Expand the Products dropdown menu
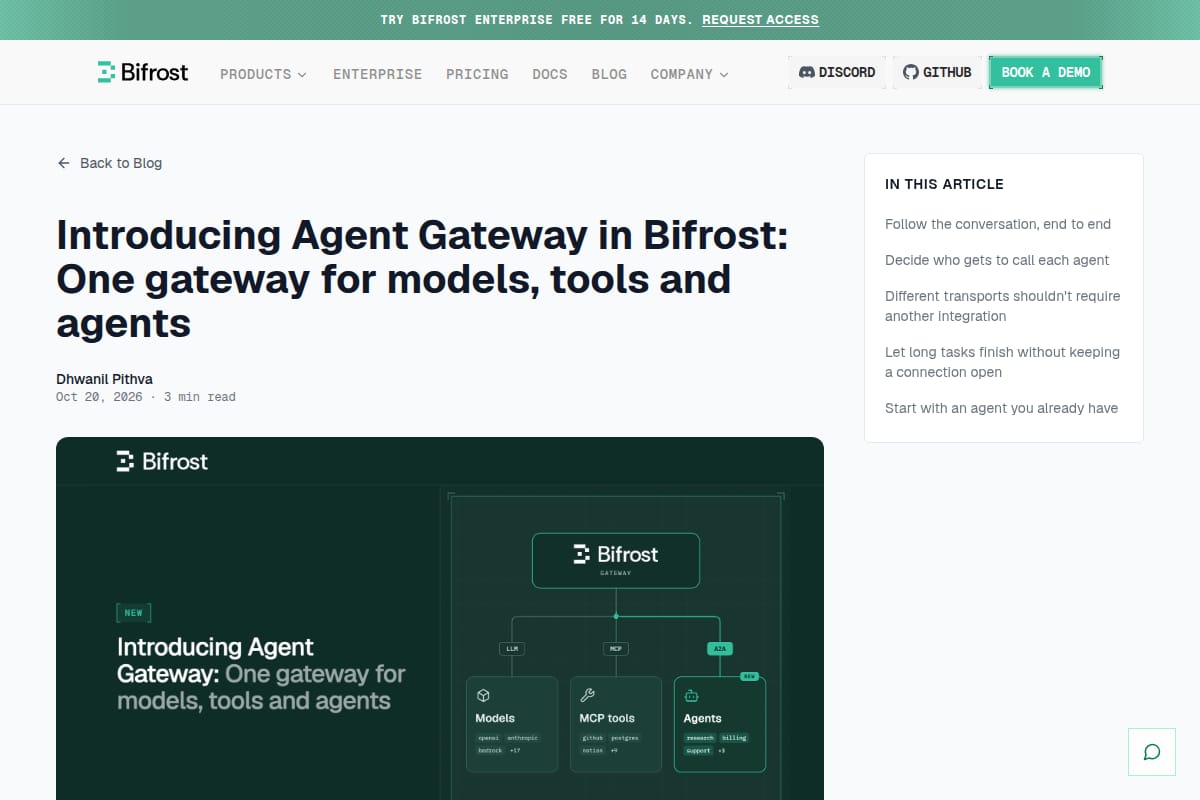1200x800 pixels. (x=263, y=74)
